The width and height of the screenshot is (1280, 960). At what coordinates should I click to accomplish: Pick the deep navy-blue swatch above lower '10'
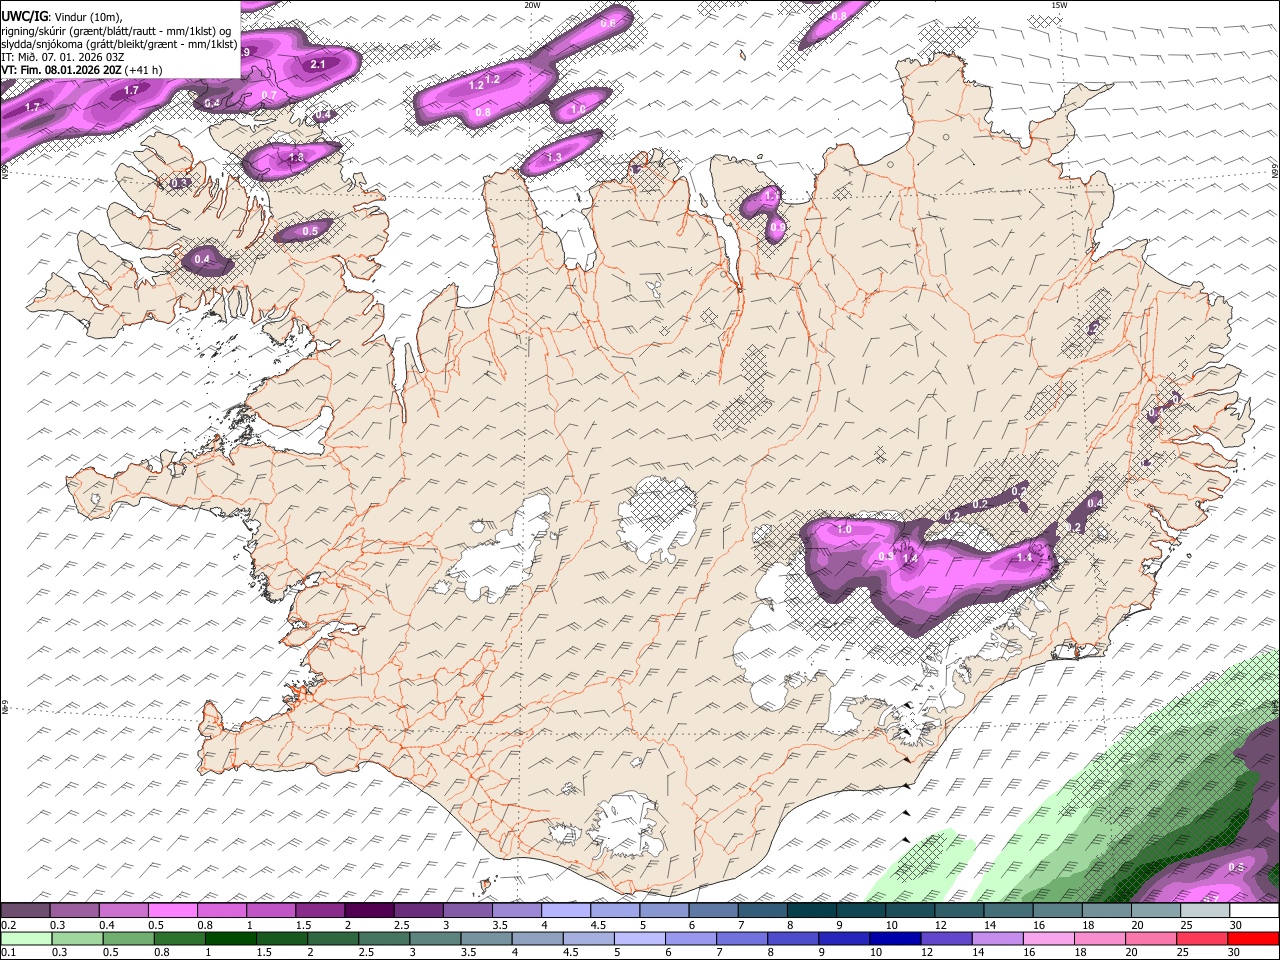(895, 938)
